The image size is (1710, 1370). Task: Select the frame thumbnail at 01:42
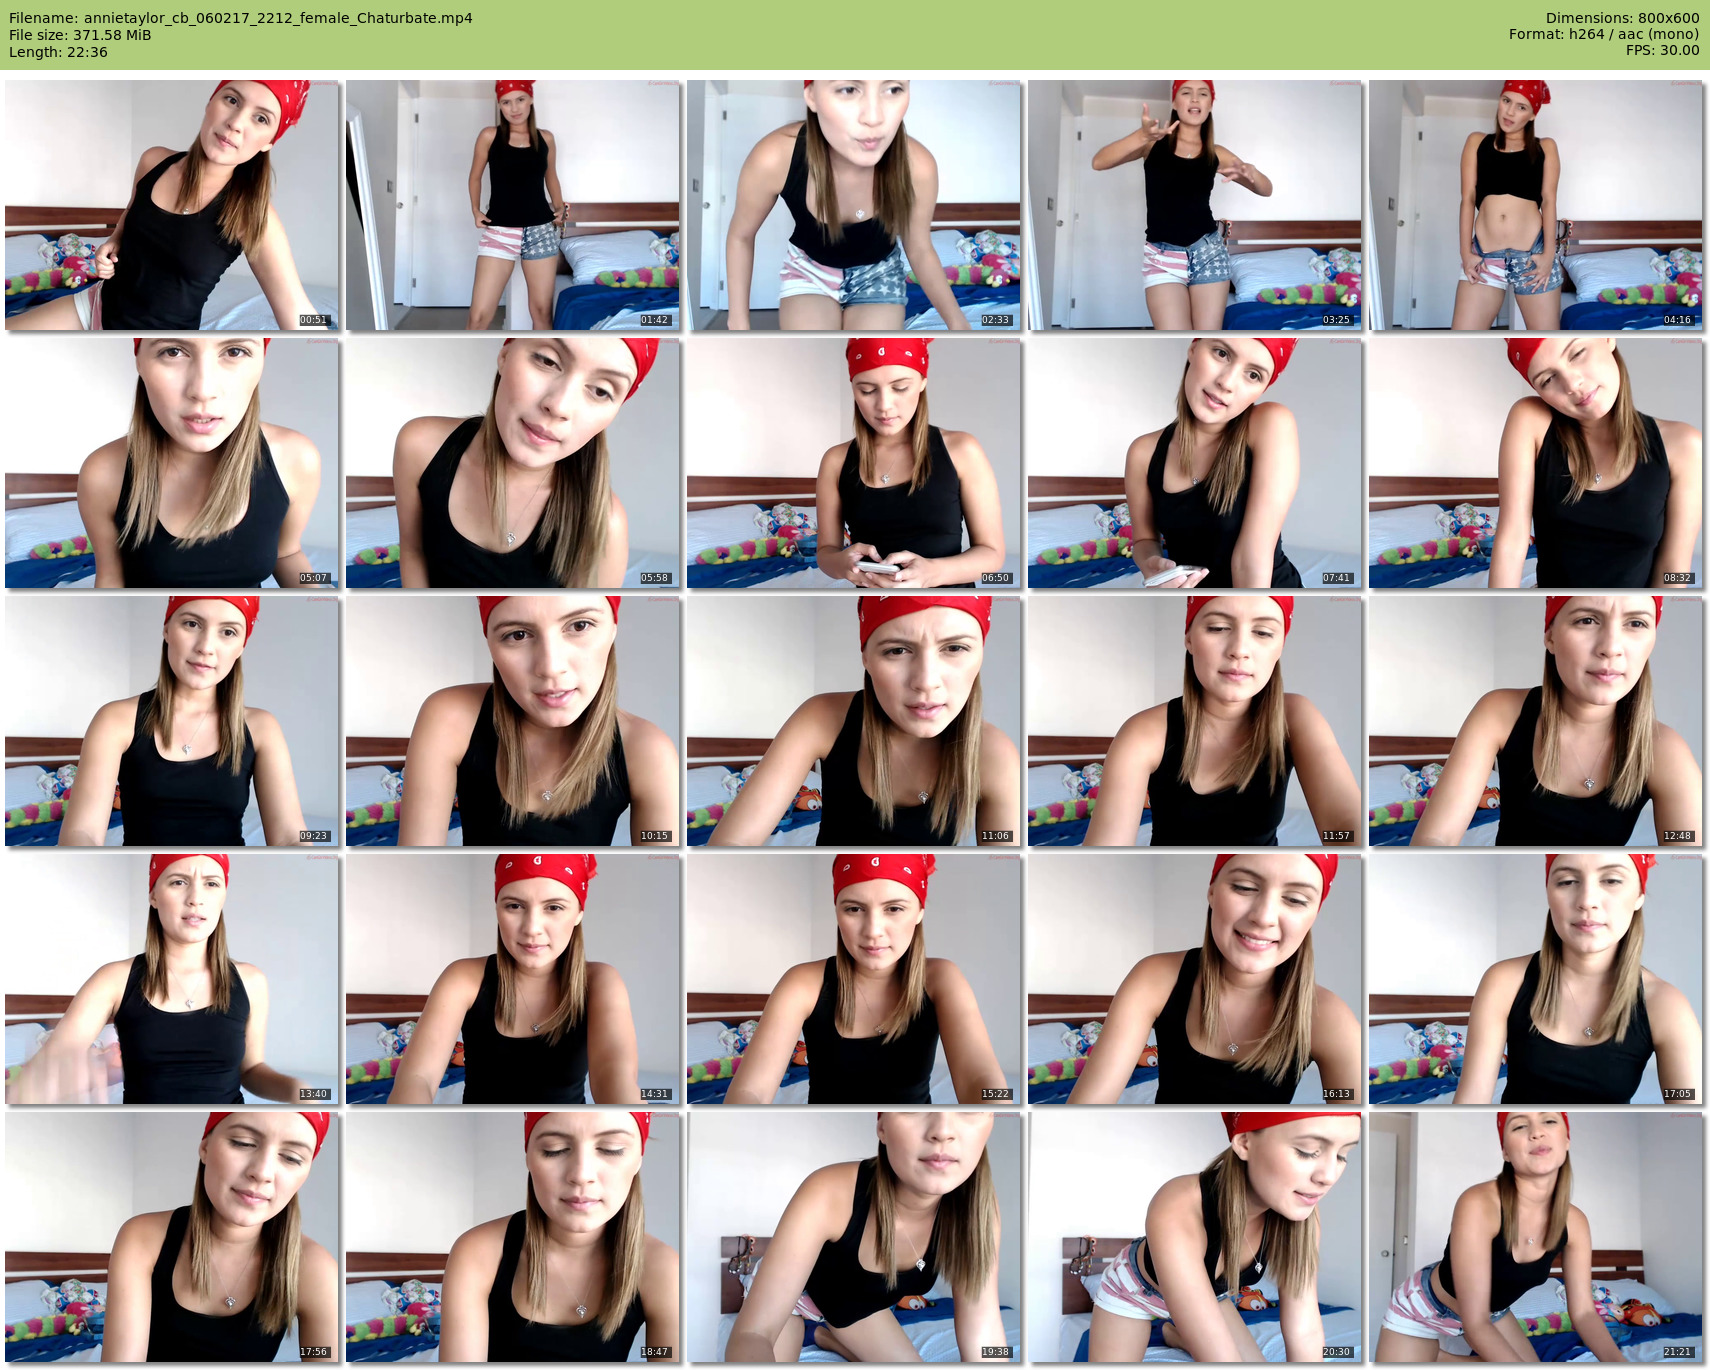click(513, 205)
